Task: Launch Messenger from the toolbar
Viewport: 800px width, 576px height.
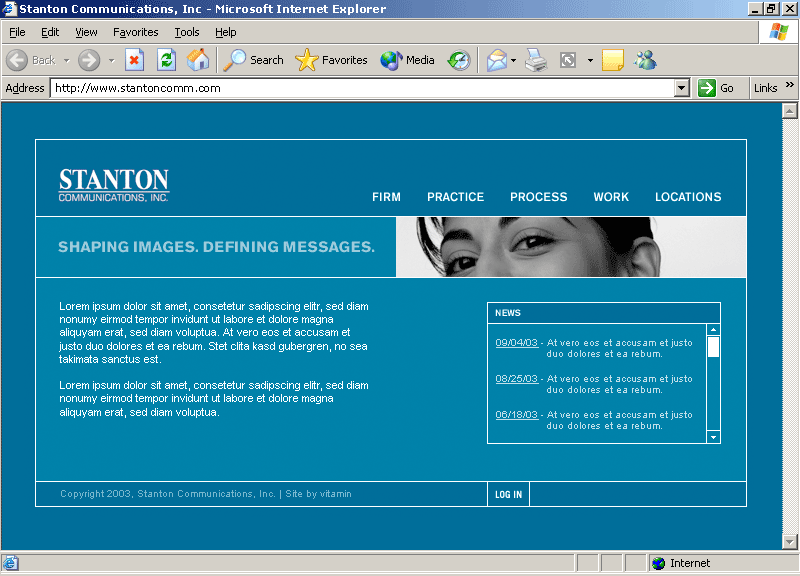Action: tap(645, 60)
